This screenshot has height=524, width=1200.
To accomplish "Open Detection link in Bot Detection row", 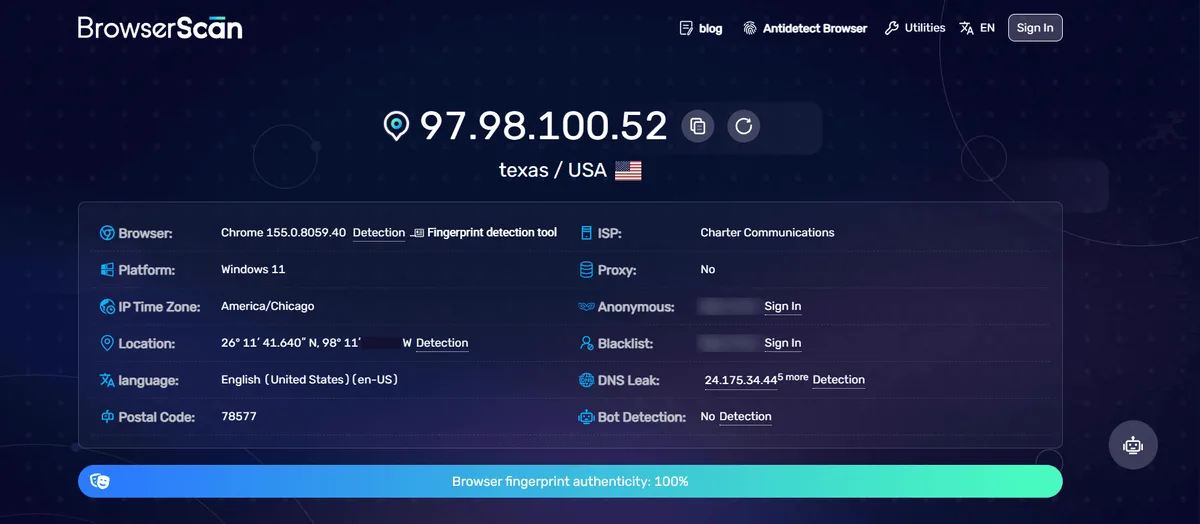I will 745,417.
